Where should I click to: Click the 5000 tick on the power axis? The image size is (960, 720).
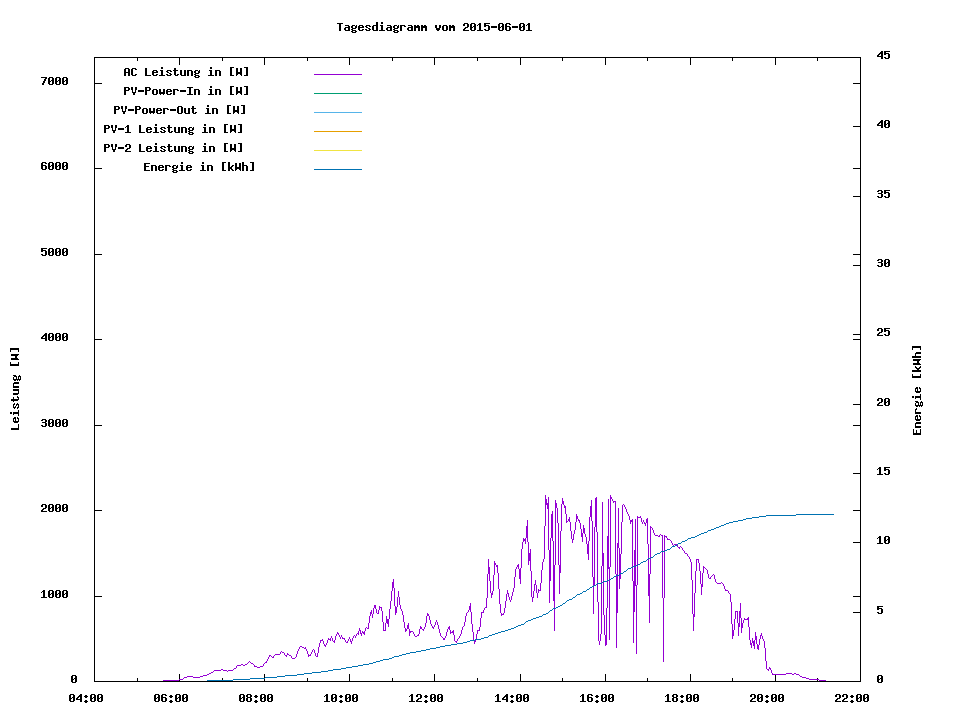[54, 252]
